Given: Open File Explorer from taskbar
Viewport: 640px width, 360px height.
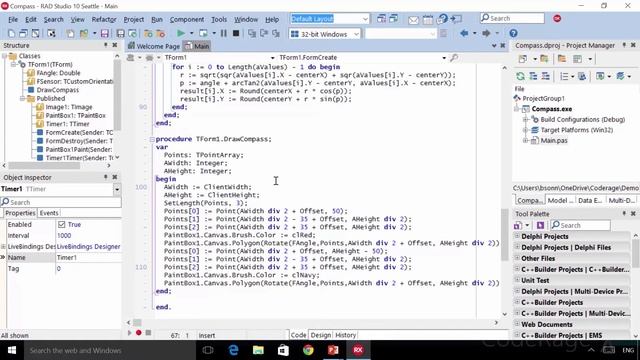Looking at the screenshot, I should click(x=258, y=350).
